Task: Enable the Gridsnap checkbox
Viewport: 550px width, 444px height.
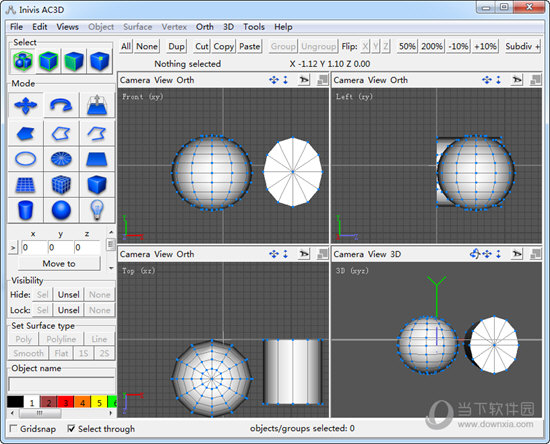Action: [13, 429]
